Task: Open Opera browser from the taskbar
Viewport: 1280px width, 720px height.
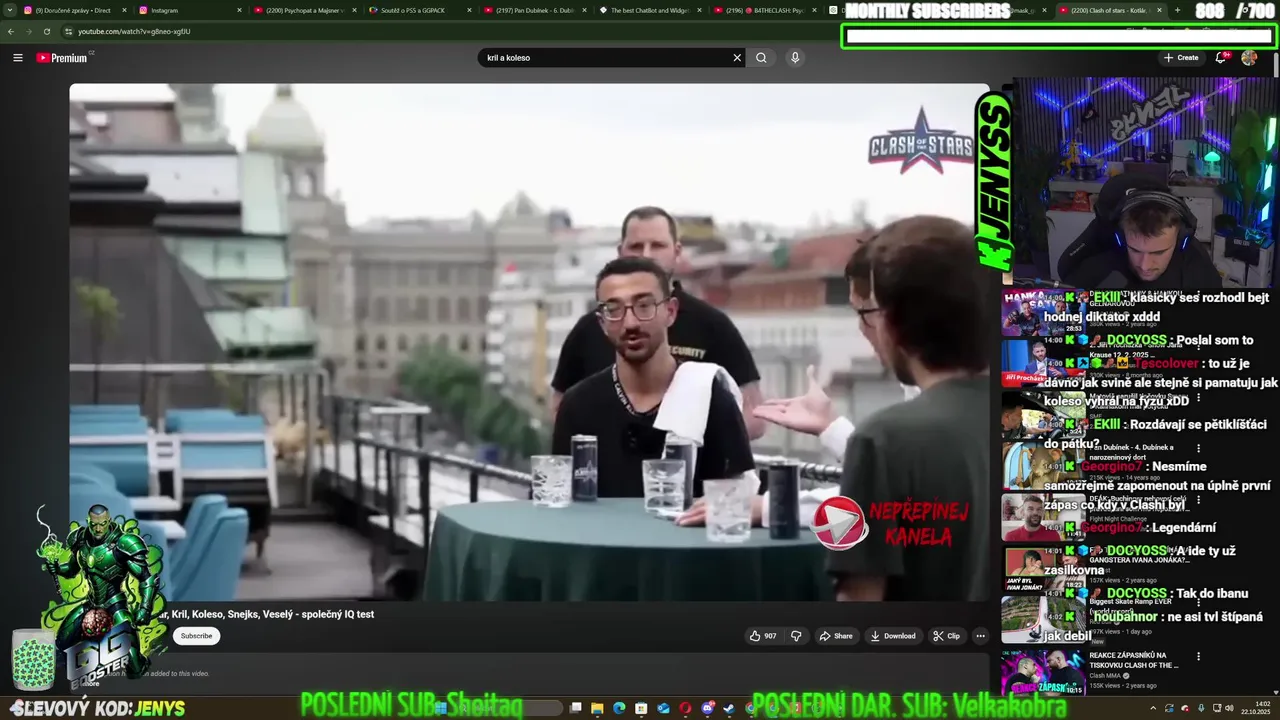Action: [686, 708]
